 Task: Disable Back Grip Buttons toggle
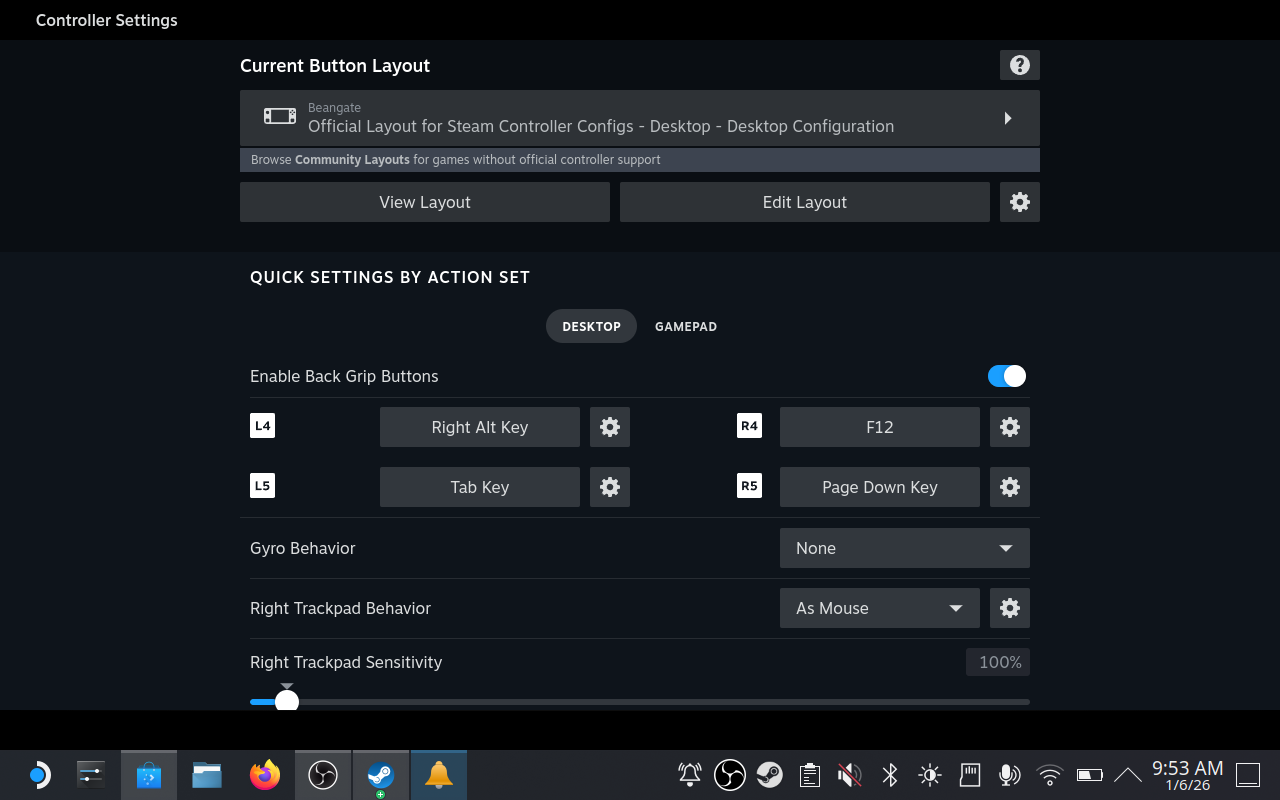[1006, 376]
